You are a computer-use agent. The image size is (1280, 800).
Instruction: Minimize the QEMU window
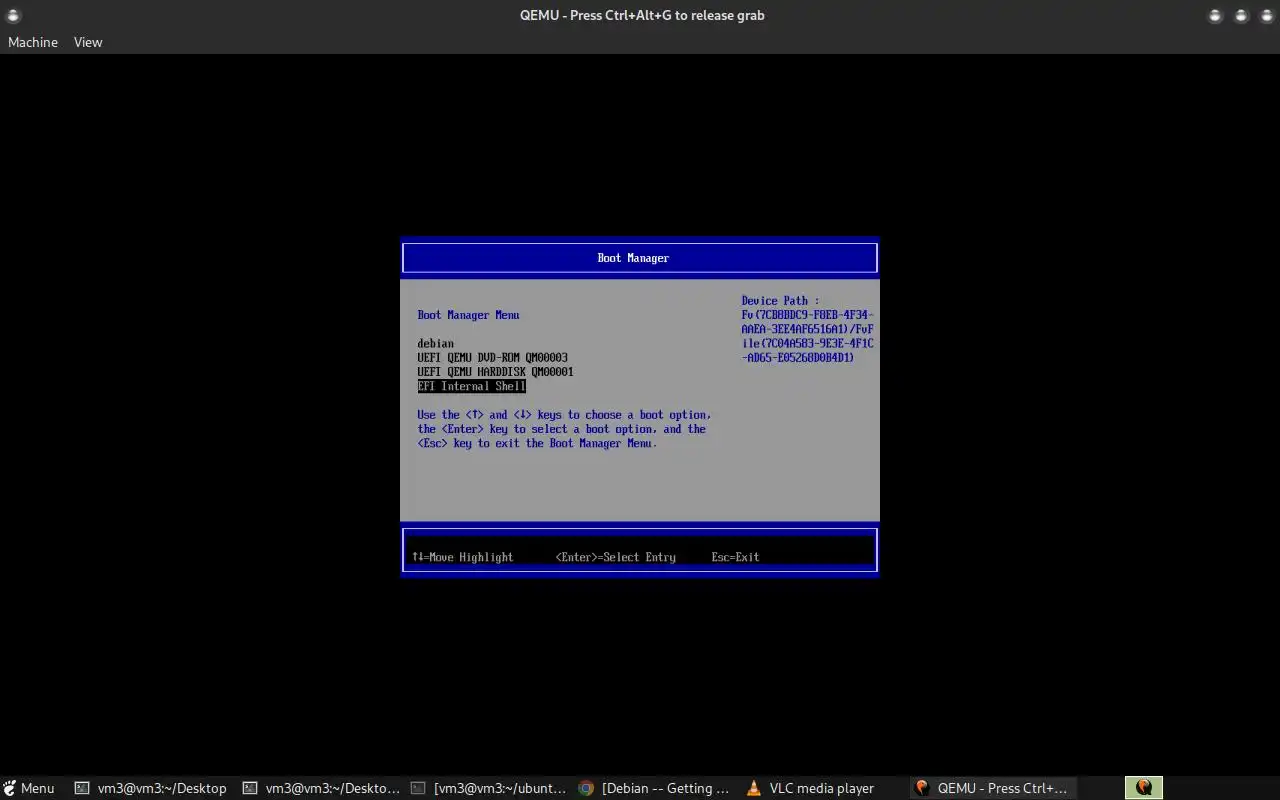[x=1215, y=15]
